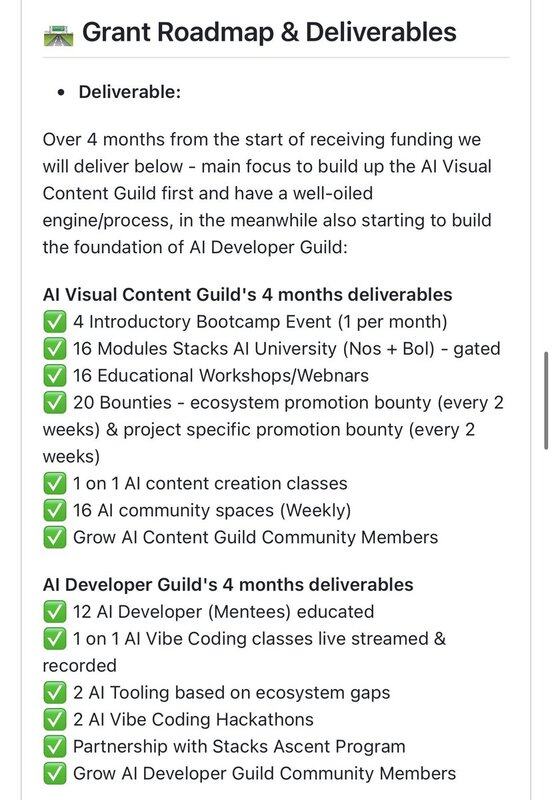Click checkmark beside Grow AI Content Guild Community Members

pyautogui.click(x=55, y=538)
